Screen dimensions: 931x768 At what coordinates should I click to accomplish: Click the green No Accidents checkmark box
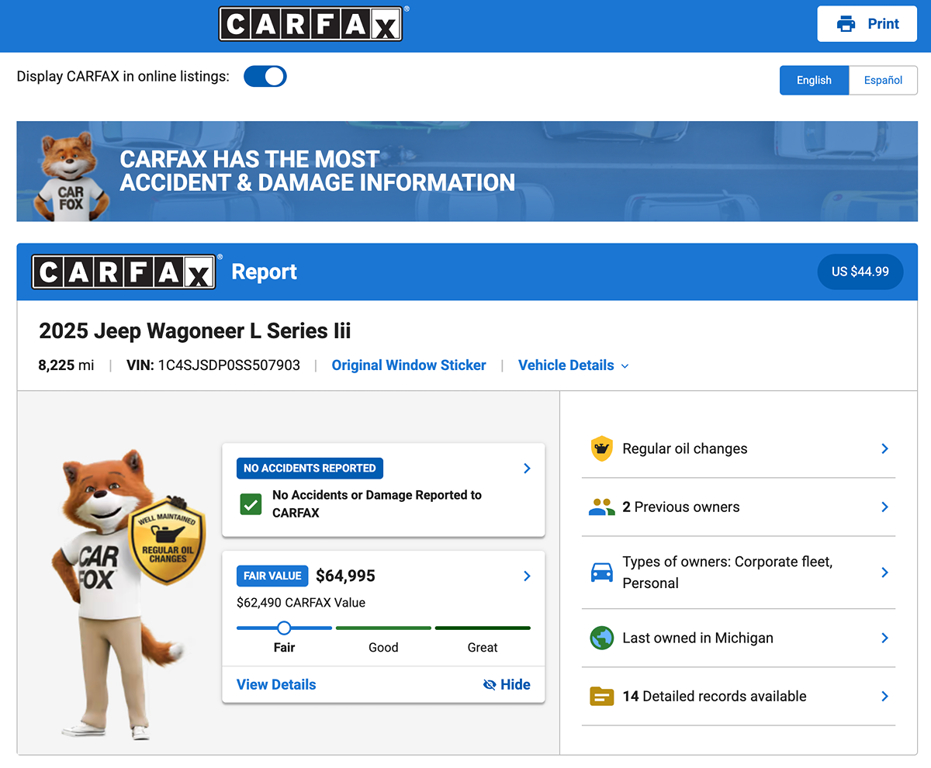tap(251, 504)
